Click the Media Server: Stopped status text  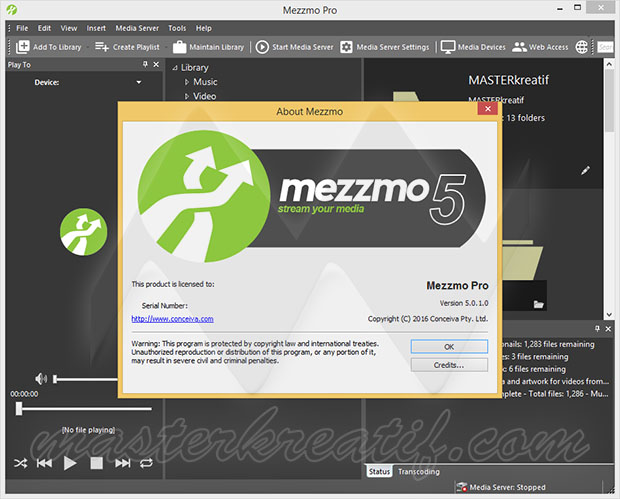tap(507, 487)
